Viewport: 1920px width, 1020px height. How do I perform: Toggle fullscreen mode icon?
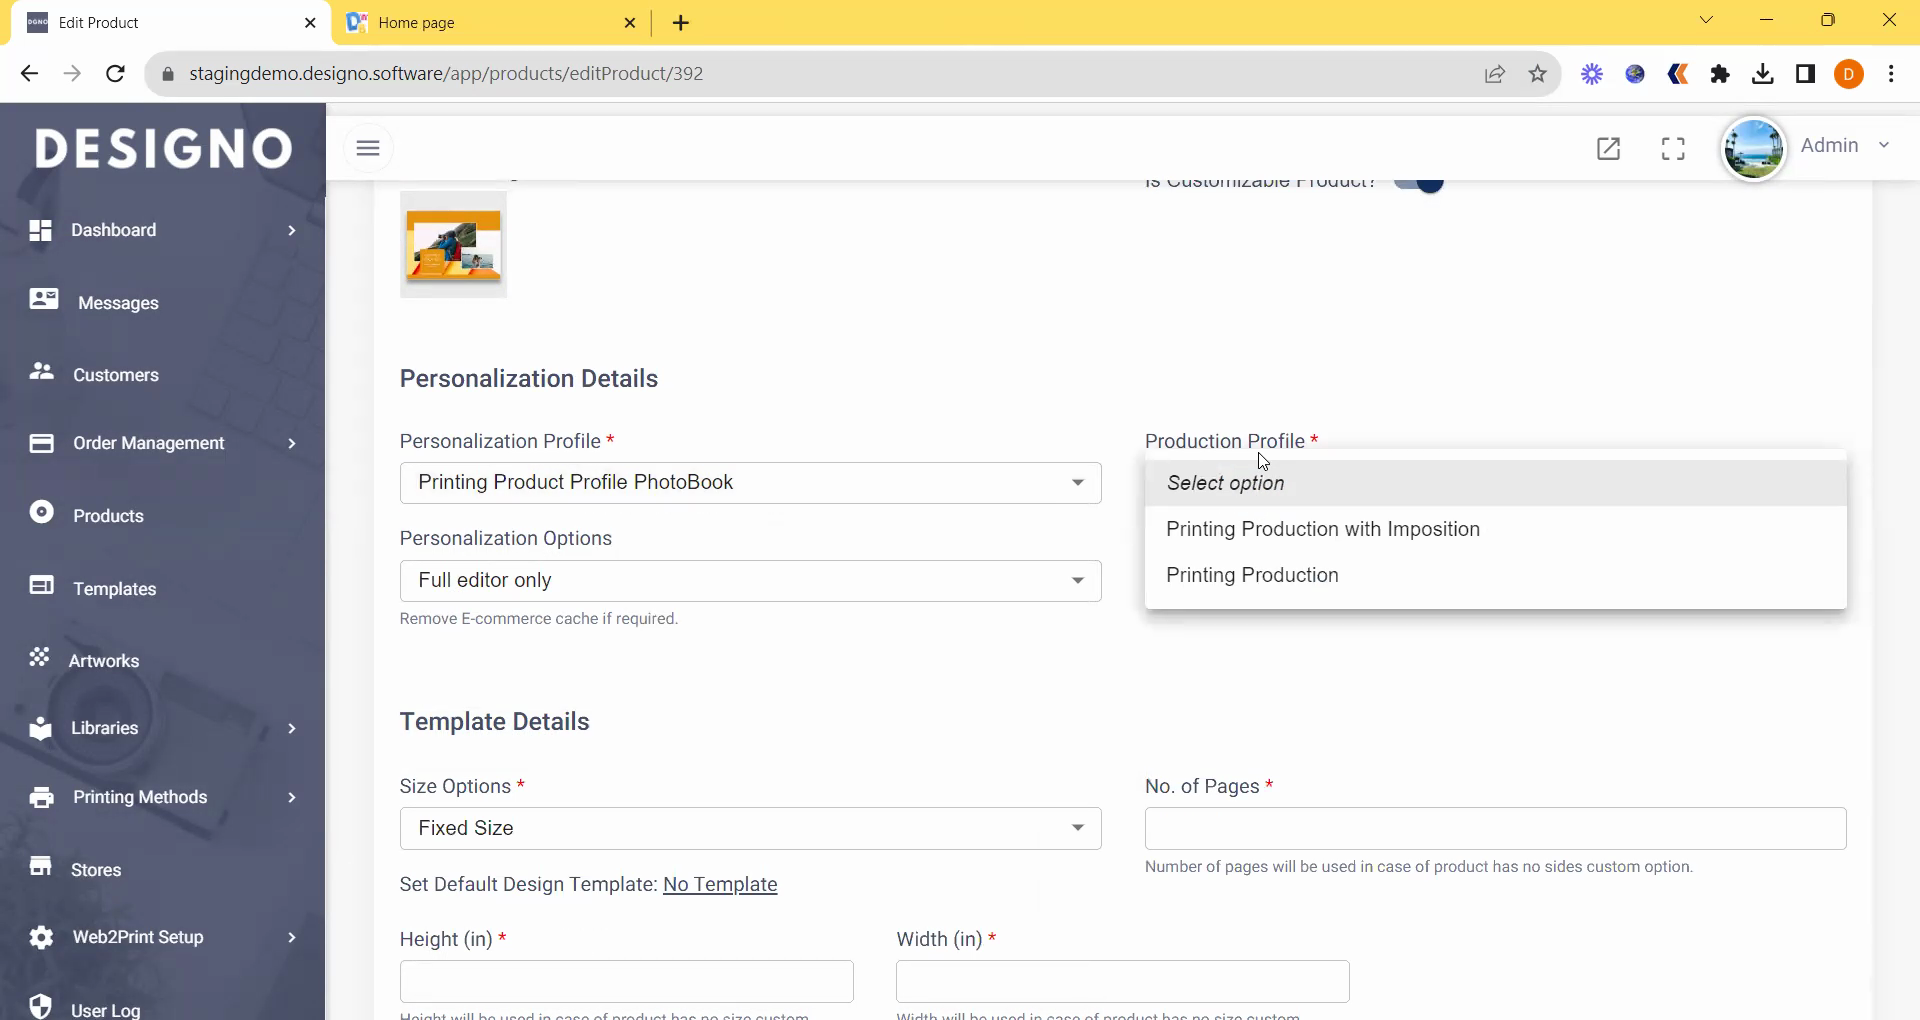tap(1673, 149)
